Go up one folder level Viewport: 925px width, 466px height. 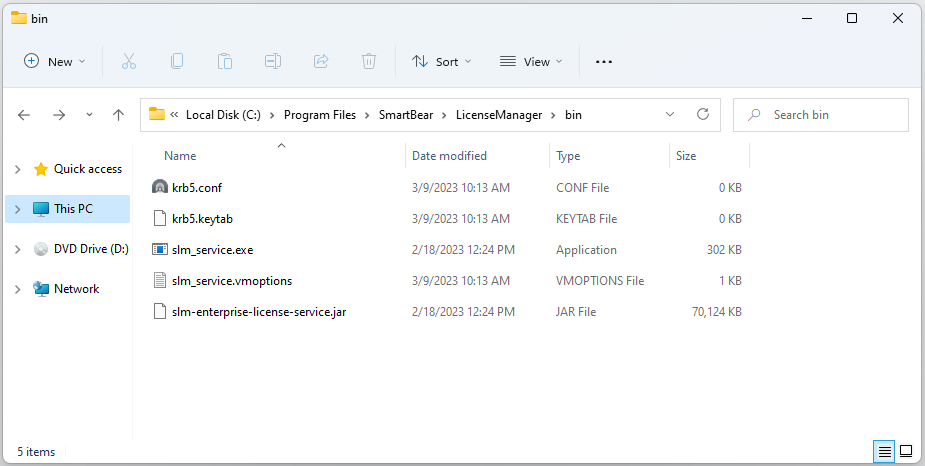tap(119, 115)
